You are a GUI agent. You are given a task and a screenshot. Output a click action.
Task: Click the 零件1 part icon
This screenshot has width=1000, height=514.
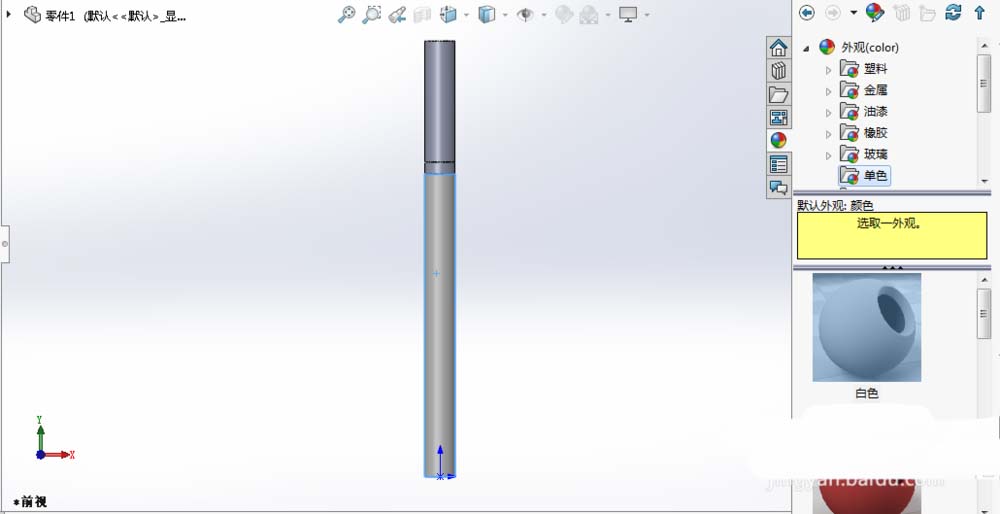[32, 15]
